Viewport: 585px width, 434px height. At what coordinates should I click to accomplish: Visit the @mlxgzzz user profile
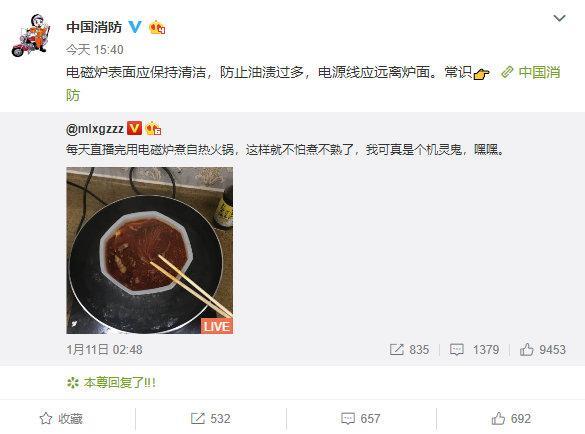(95, 129)
